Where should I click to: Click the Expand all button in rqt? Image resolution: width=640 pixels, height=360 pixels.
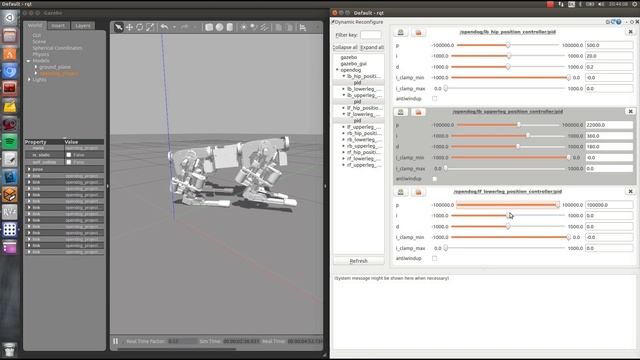[372, 47]
